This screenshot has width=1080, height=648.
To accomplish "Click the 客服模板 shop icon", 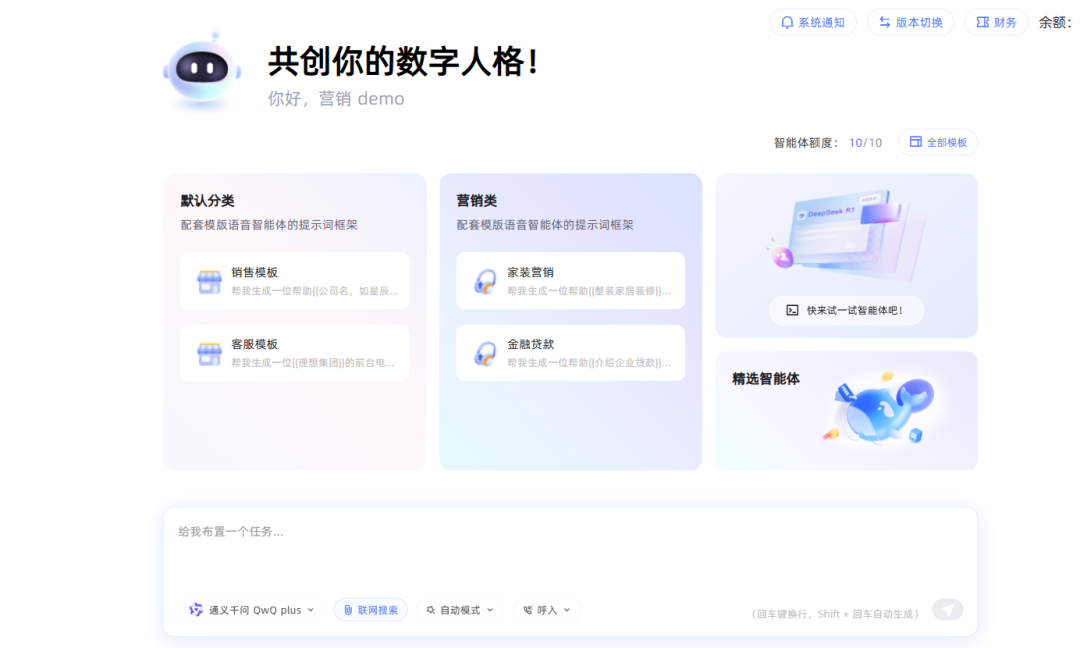I will point(209,353).
